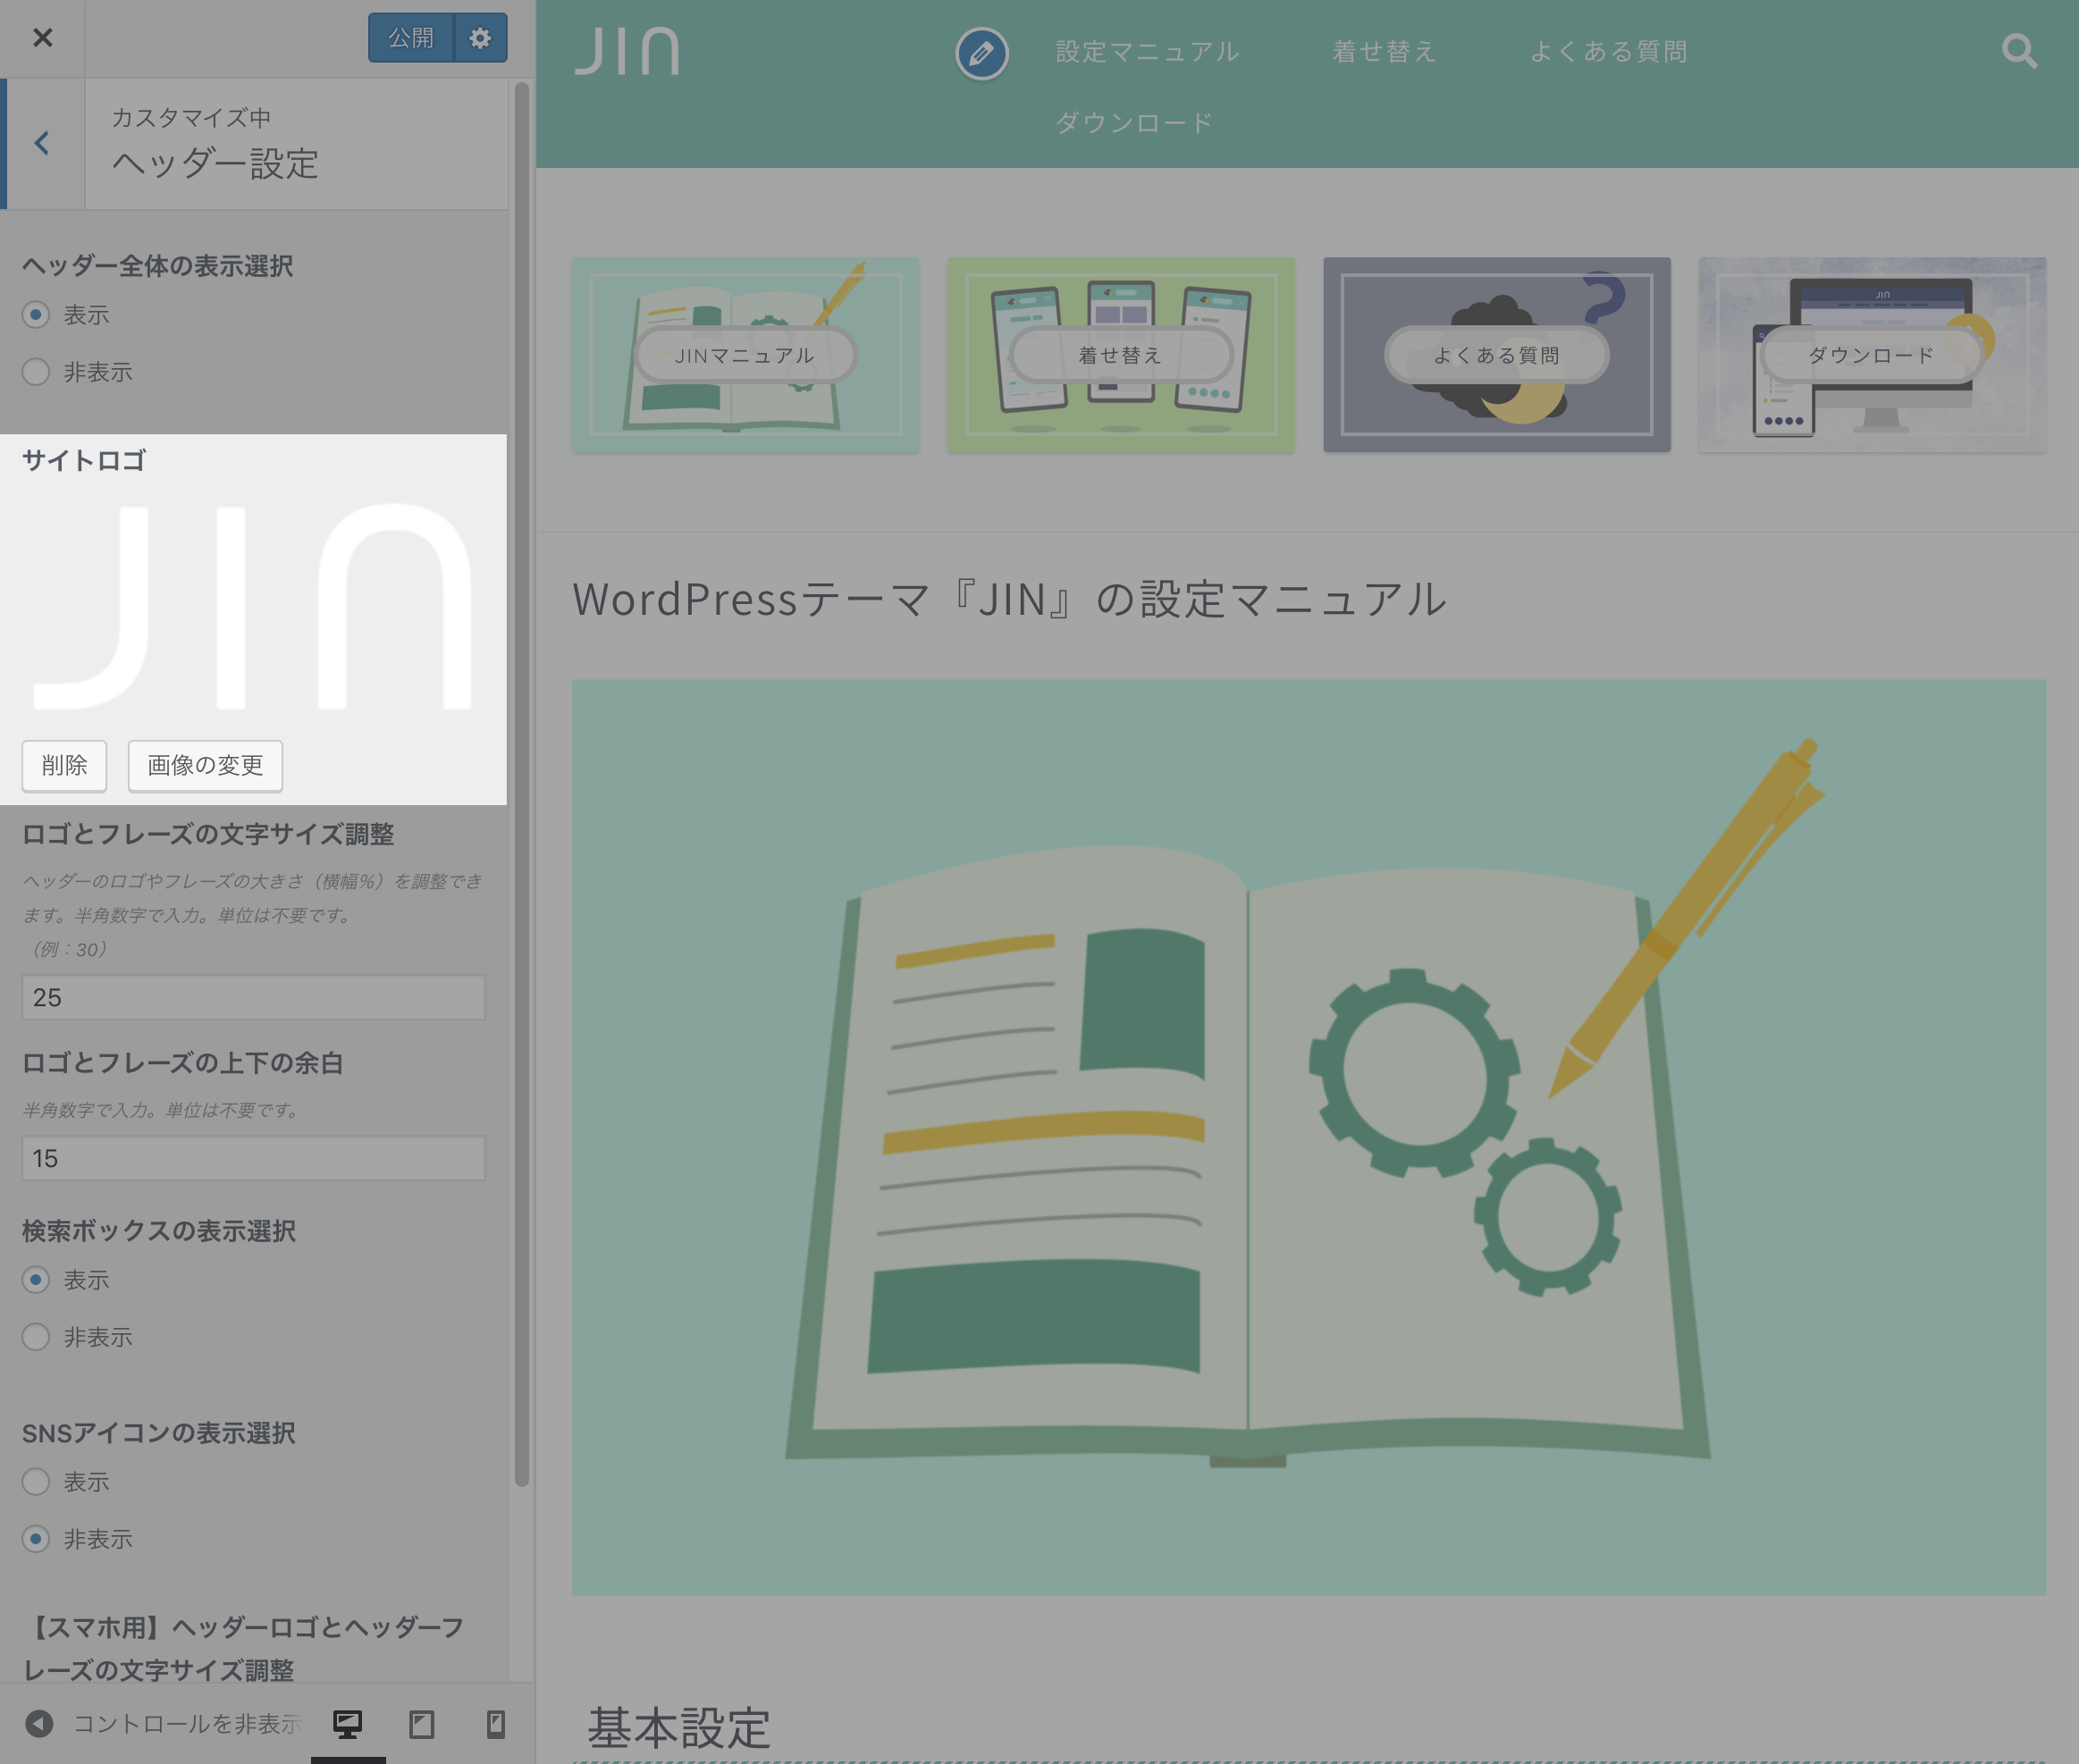Open the 設定マニュアル menu item
The width and height of the screenshot is (2079, 1764).
(1147, 52)
